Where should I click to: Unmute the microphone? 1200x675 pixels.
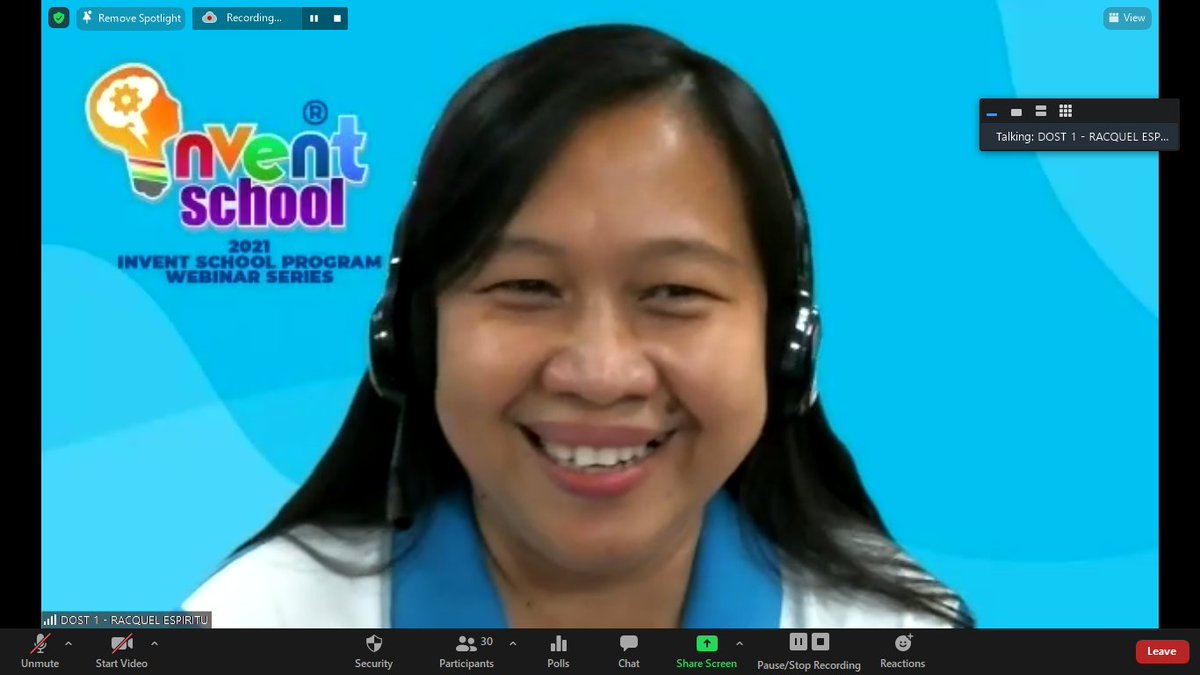(40, 650)
